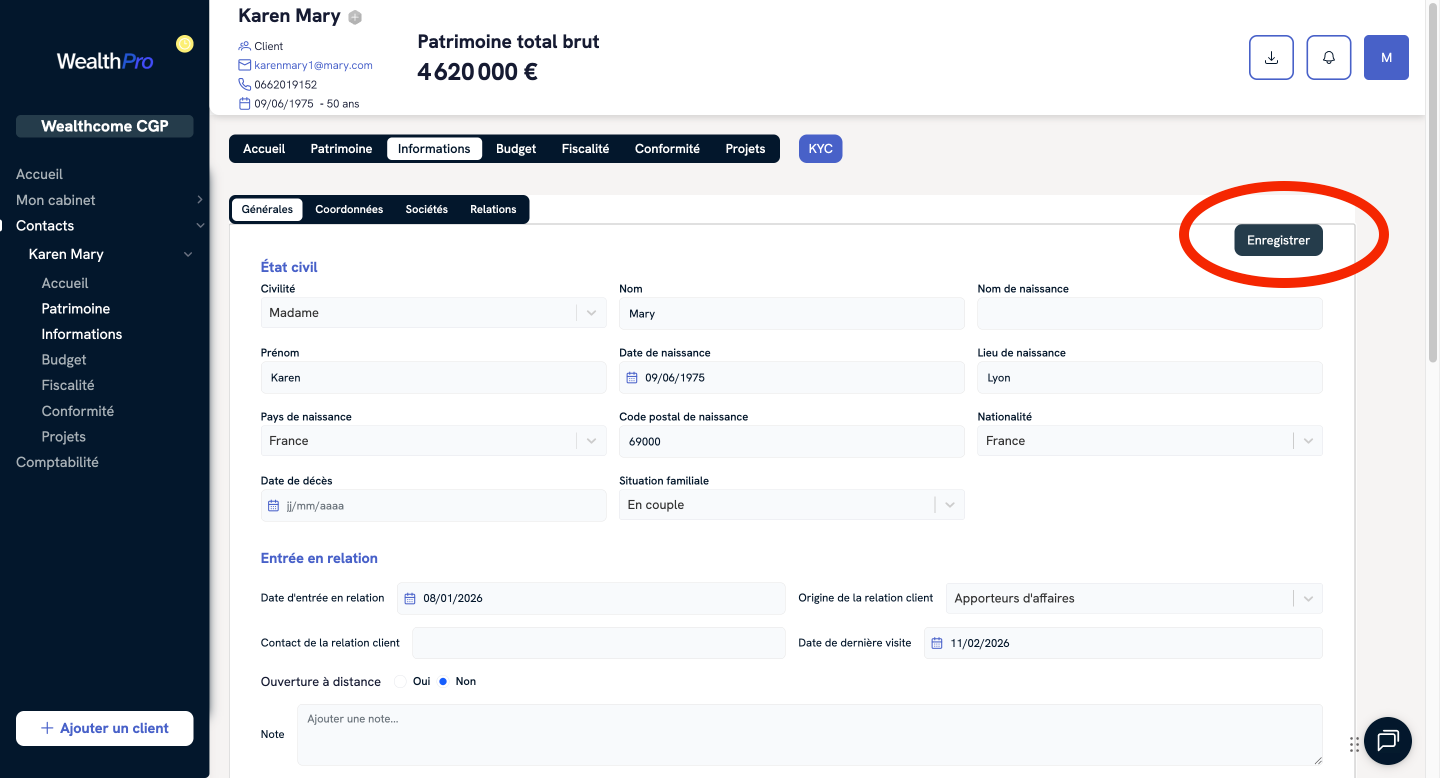Select Oui for Ouverture à distance
The height and width of the screenshot is (778, 1442).
tap(401, 682)
